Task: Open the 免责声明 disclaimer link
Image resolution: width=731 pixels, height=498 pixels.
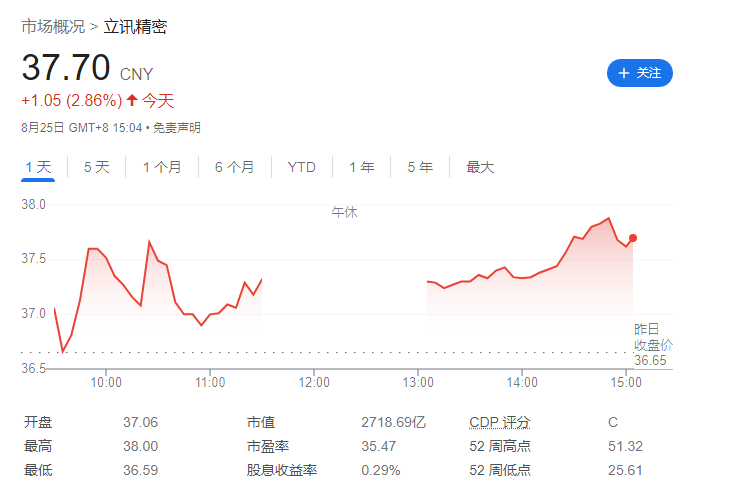Action: [x=177, y=128]
